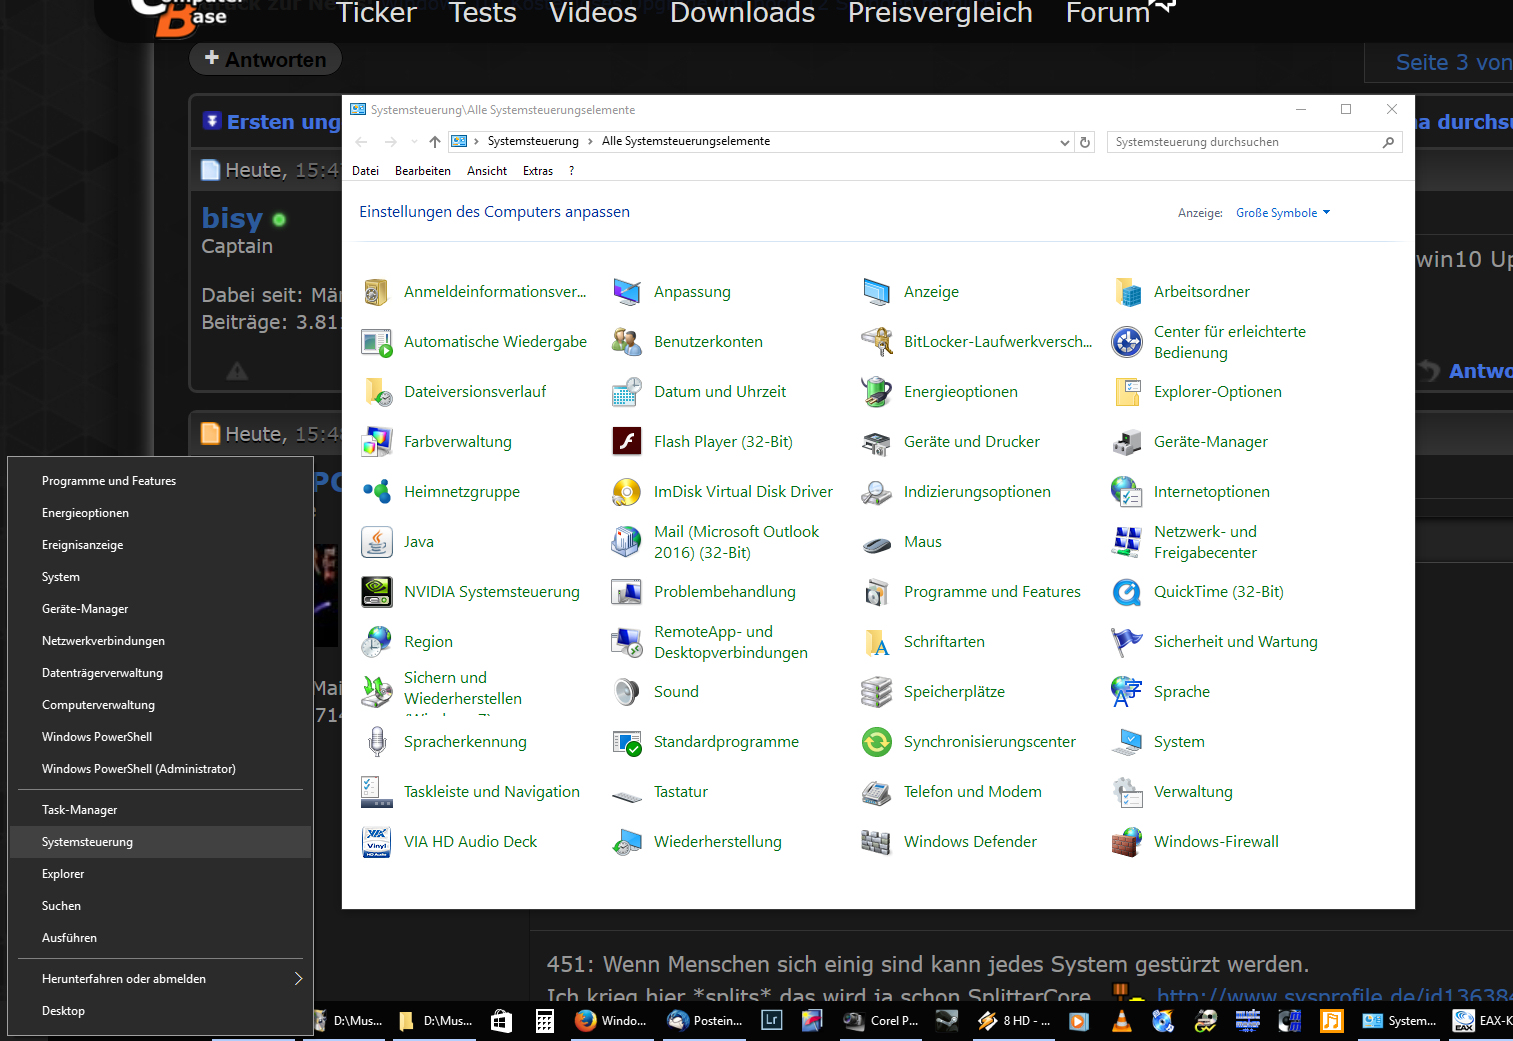Open the Preisvergleich link in site navigation
This screenshot has width=1513, height=1041.
point(940,13)
